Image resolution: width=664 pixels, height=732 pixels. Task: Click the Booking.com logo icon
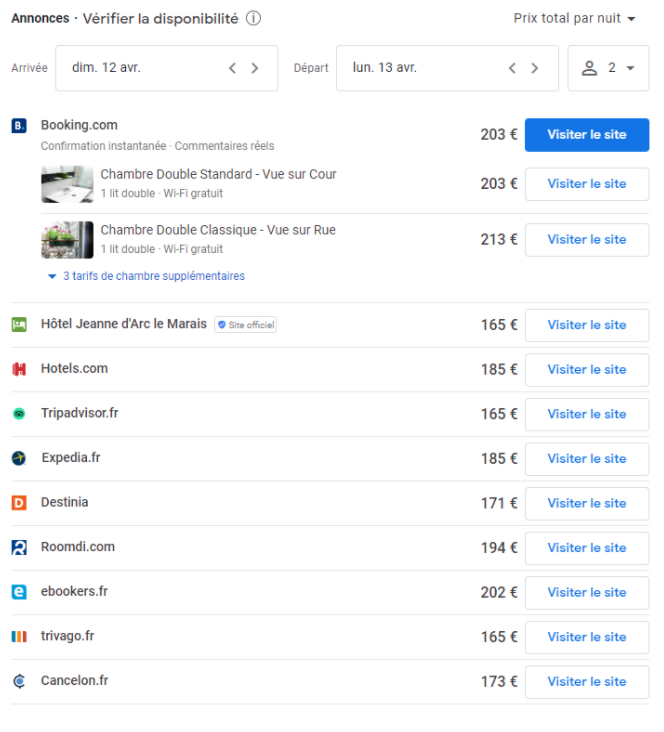click(x=19, y=126)
